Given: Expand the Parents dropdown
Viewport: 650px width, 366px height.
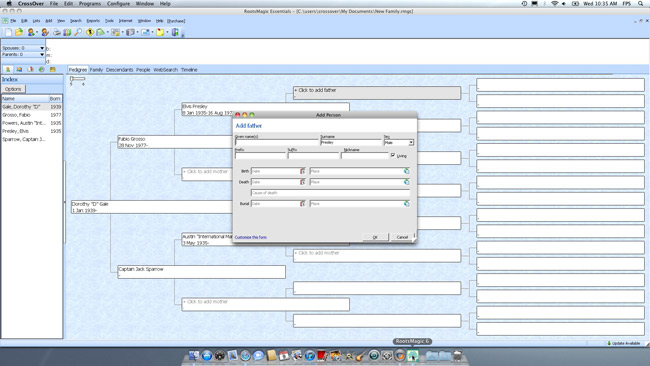Looking at the screenshot, I should 42,54.
